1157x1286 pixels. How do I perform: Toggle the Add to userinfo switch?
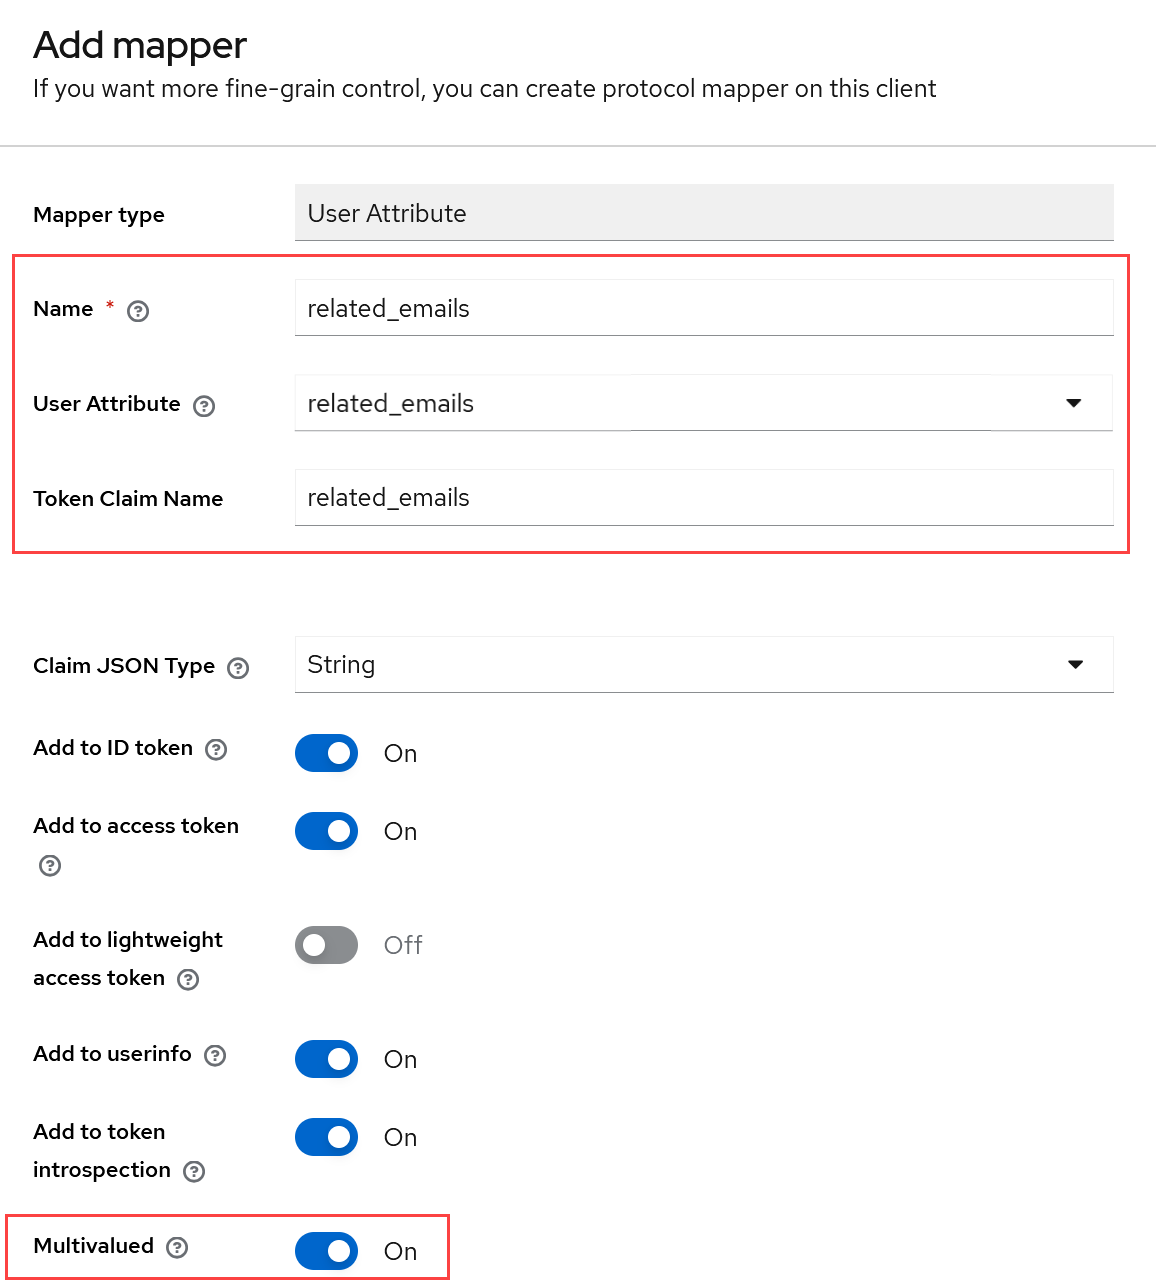coord(326,1059)
